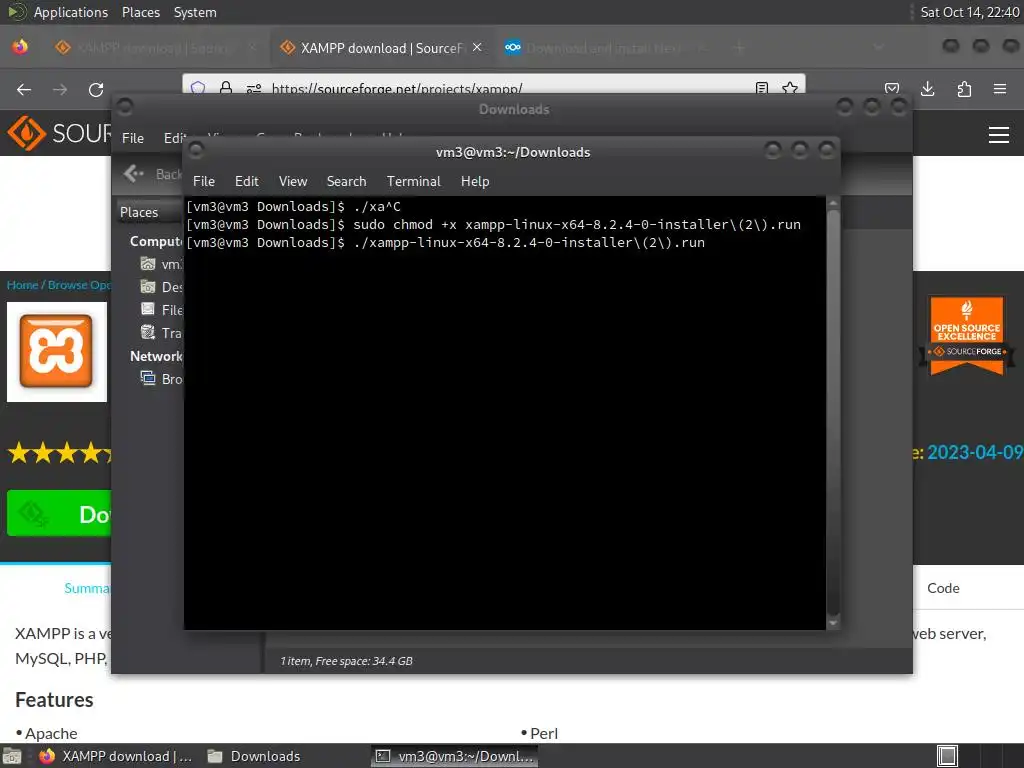Switch to Downloads taskbar entry
Image resolution: width=1024 pixels, height=768 pixels.
click(x=253, y=756)
